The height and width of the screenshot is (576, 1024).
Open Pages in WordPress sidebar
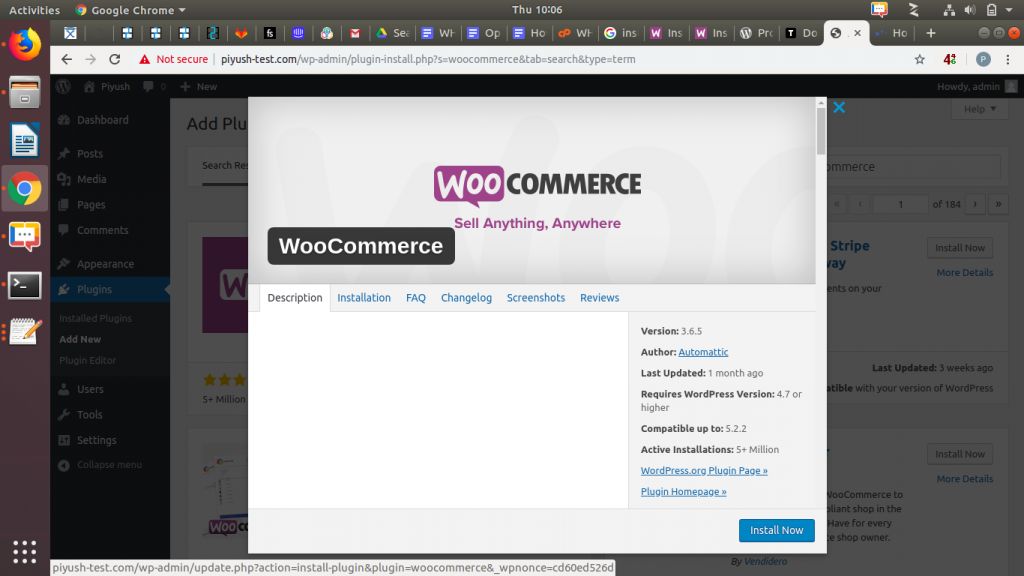91,204
